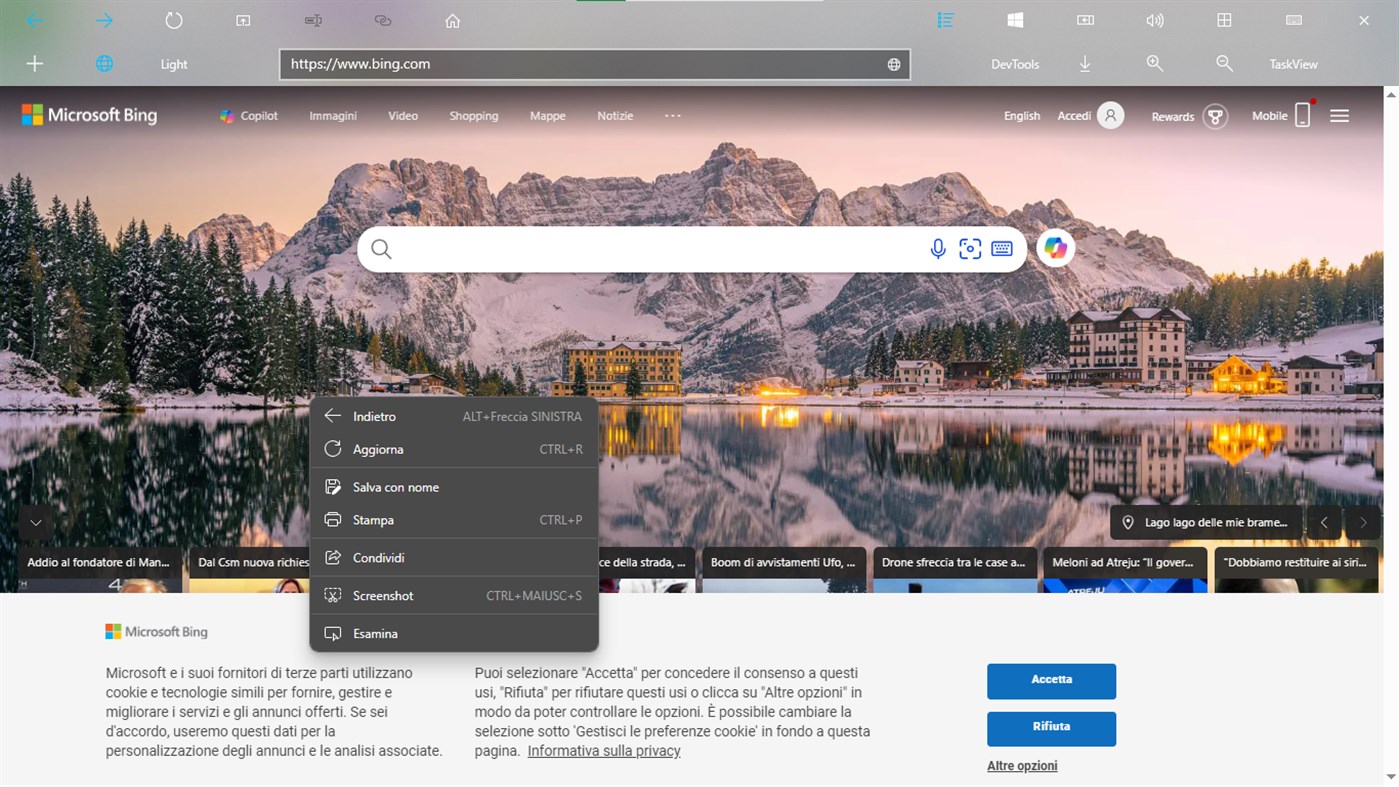Image resolution: width=1399 pixels, height=787 pixels.
Task: Click the Microsoft Bing logo in the header
Action: click(x=89, y=115)
